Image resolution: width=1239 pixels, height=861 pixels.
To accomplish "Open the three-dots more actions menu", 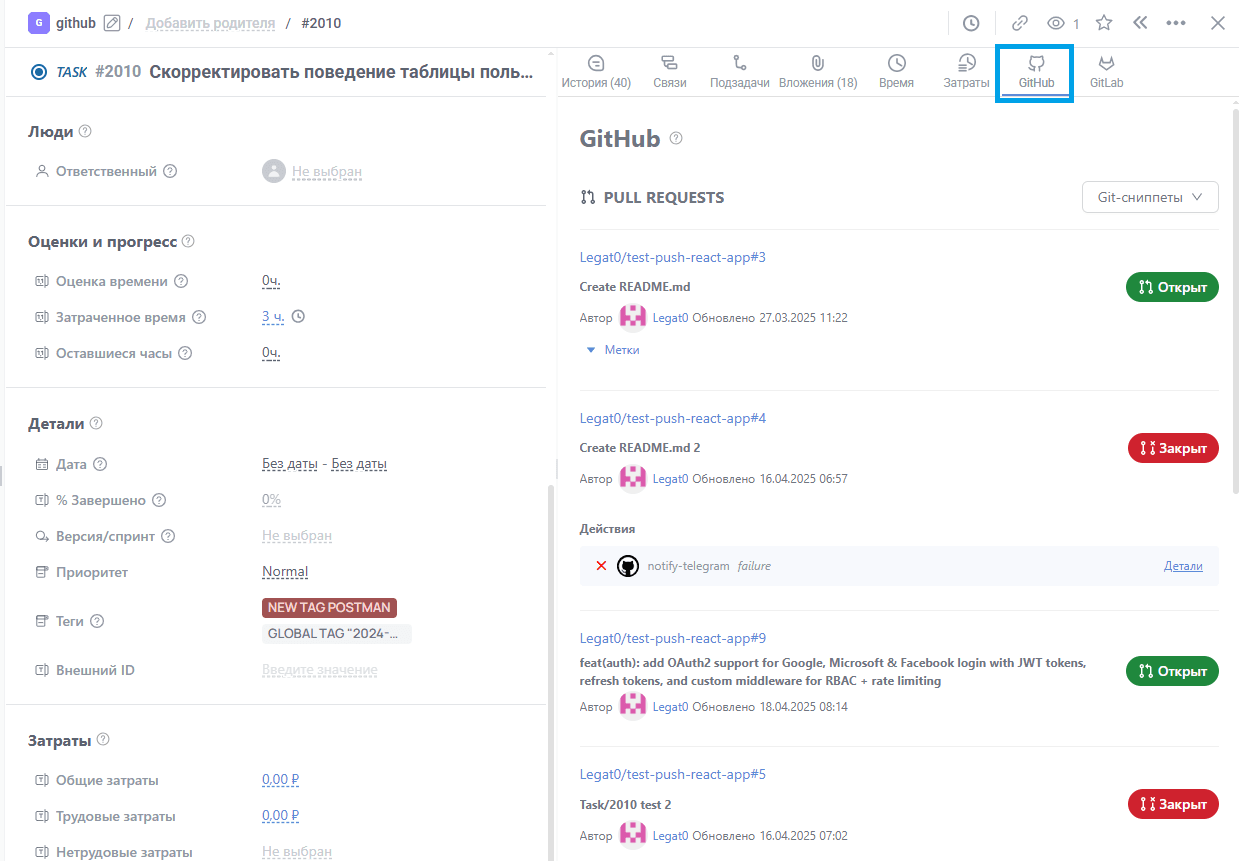I will pyautogui.click(x=1176, y=23).
